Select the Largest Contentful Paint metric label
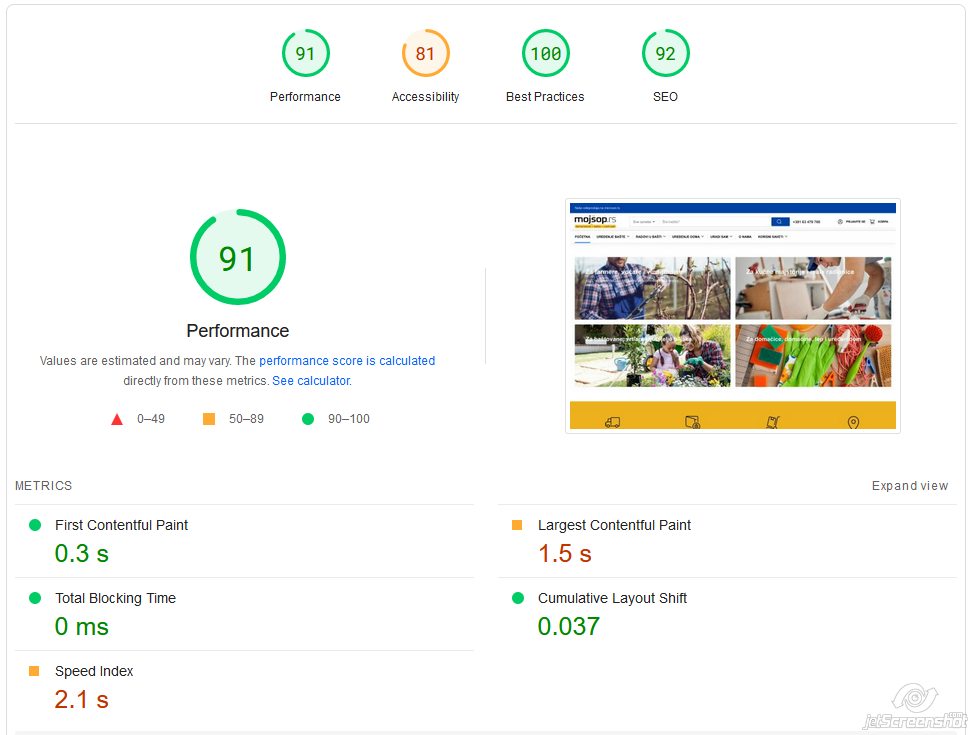Viewport: 973px width, 735px height. (x=614, y=525)
